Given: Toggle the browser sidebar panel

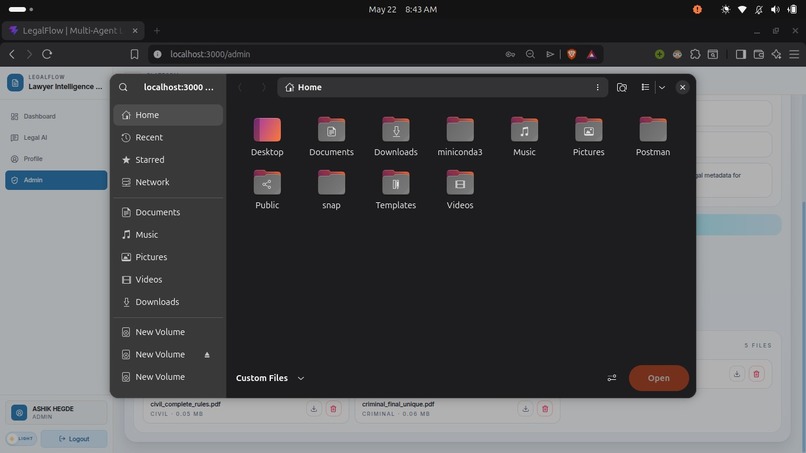Looking at the screenshot, I should 740,54.
